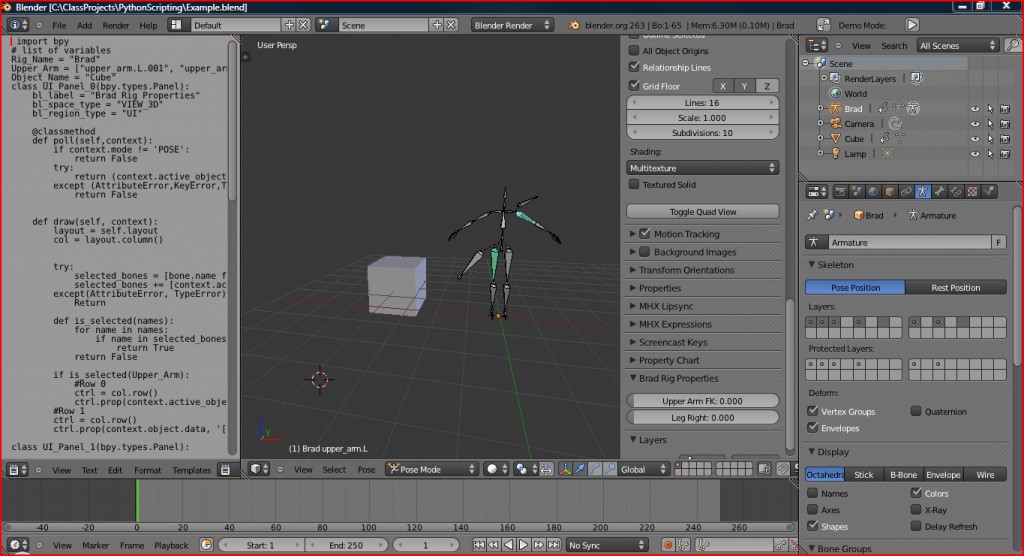The width and height of the screenshot is (1024, 556).
Task: Open the Render properties tab camera icon
Action: 840,192
